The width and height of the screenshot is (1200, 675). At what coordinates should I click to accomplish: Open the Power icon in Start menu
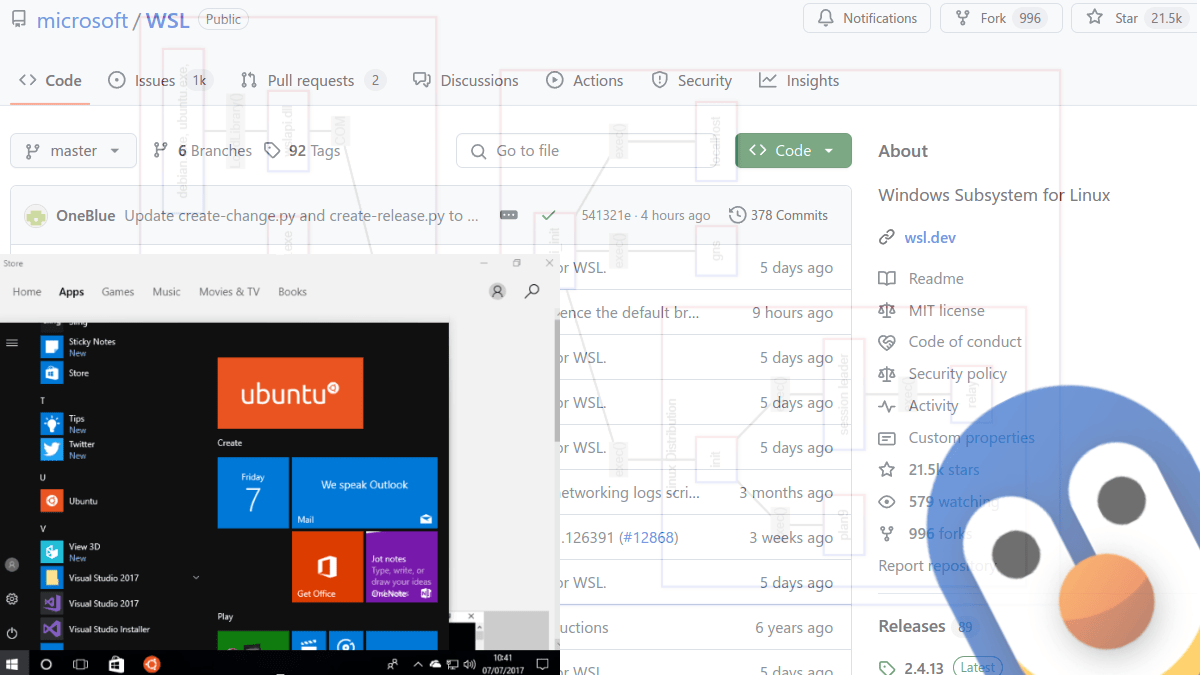pos(12,633)
